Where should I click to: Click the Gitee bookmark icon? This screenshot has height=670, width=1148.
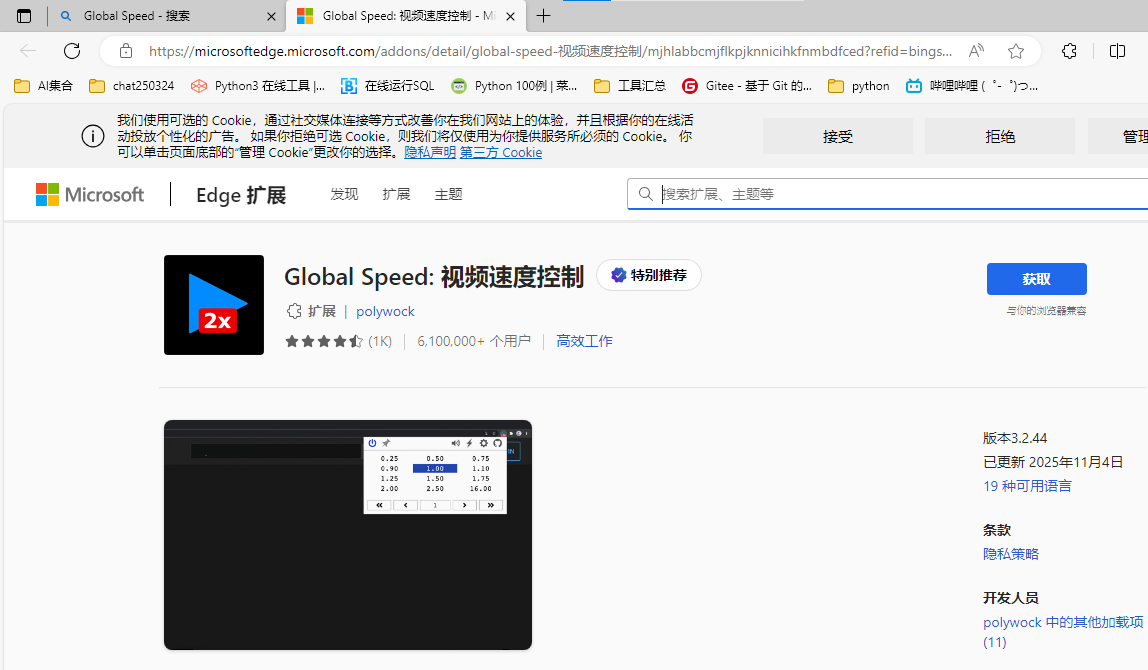[690, 86]
